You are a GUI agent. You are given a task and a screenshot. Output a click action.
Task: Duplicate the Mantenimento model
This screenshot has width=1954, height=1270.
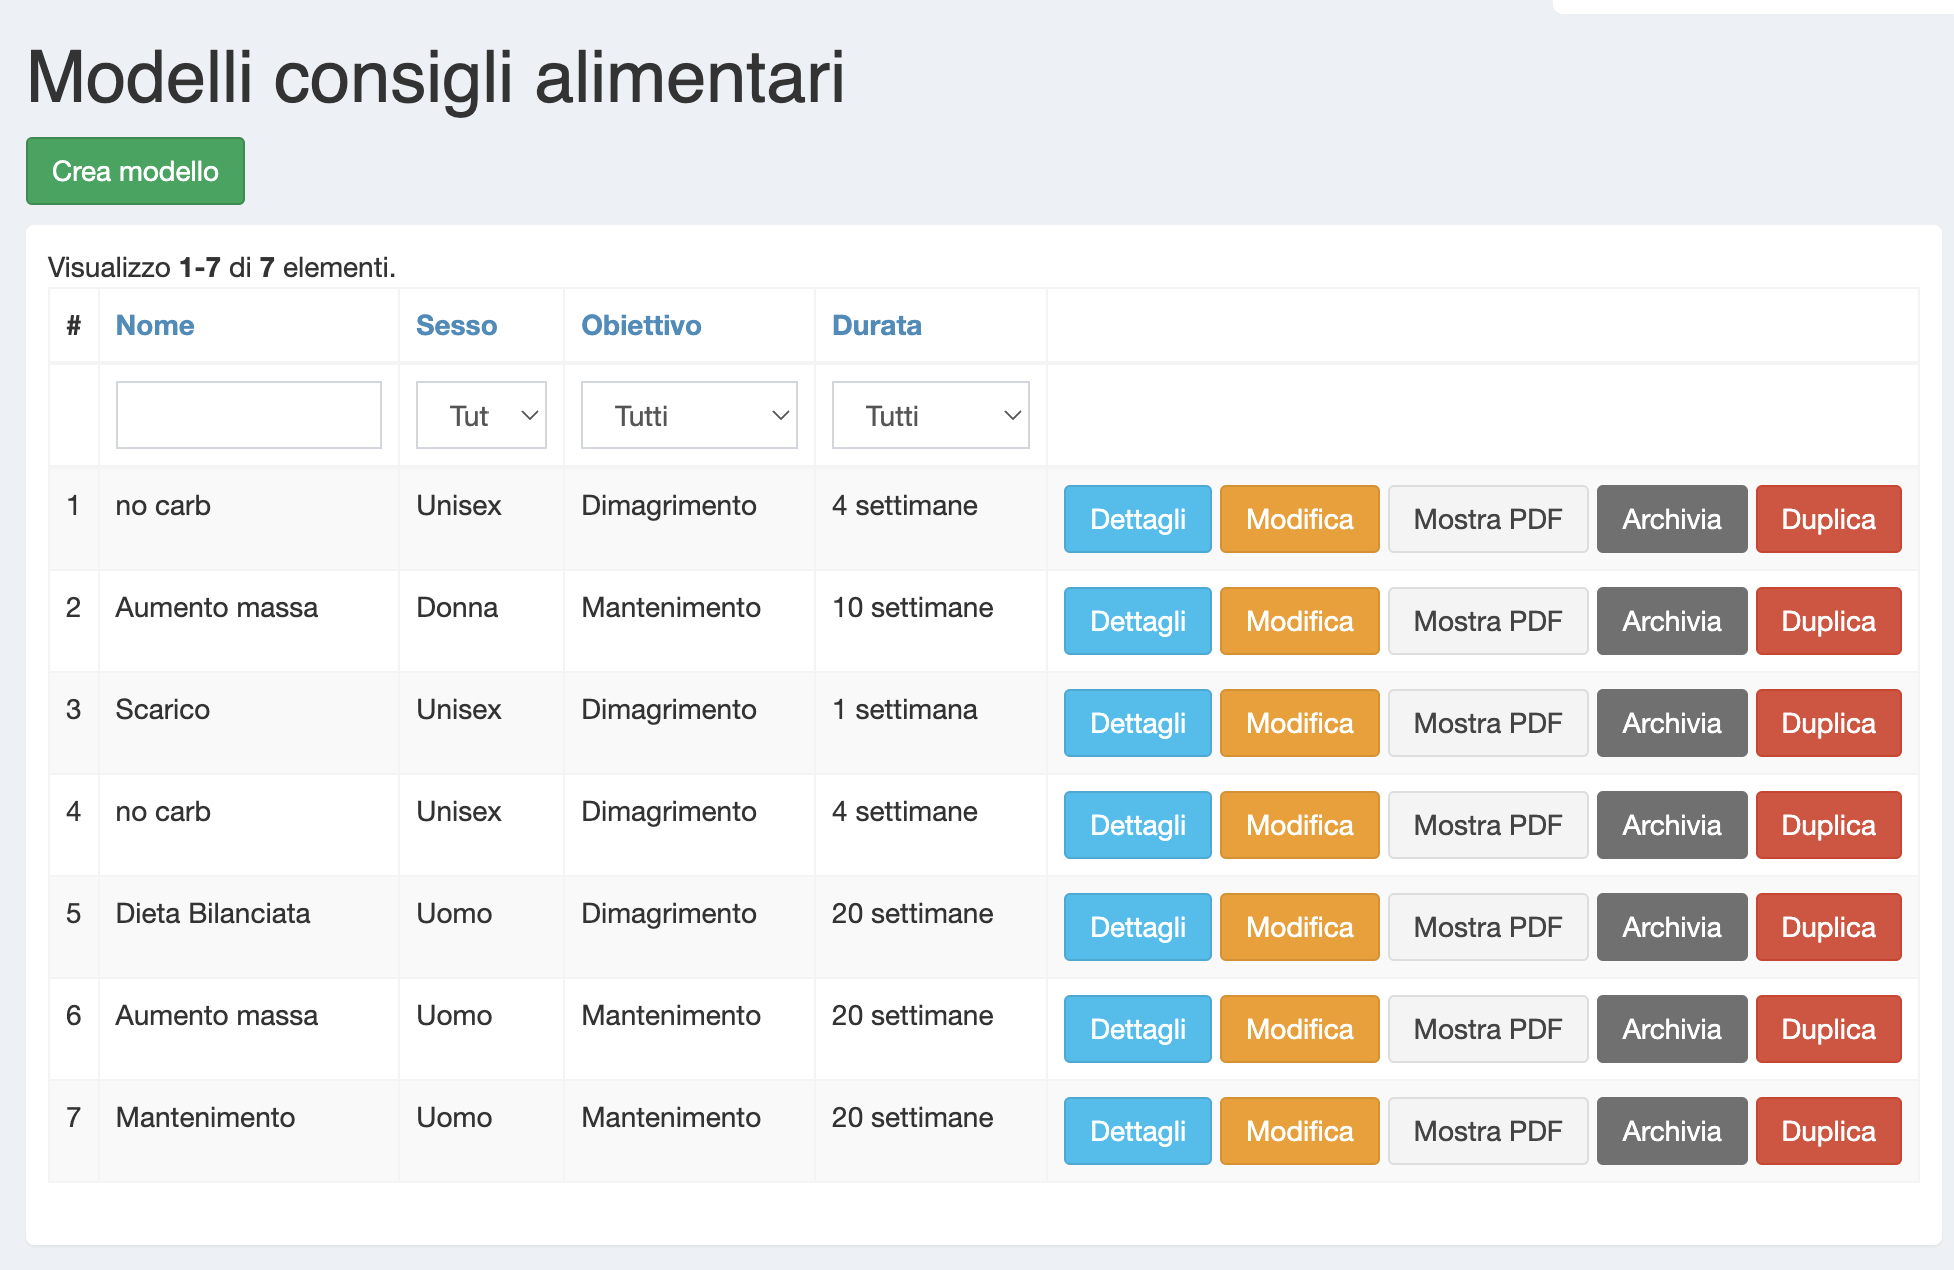click(1828, 1131)
